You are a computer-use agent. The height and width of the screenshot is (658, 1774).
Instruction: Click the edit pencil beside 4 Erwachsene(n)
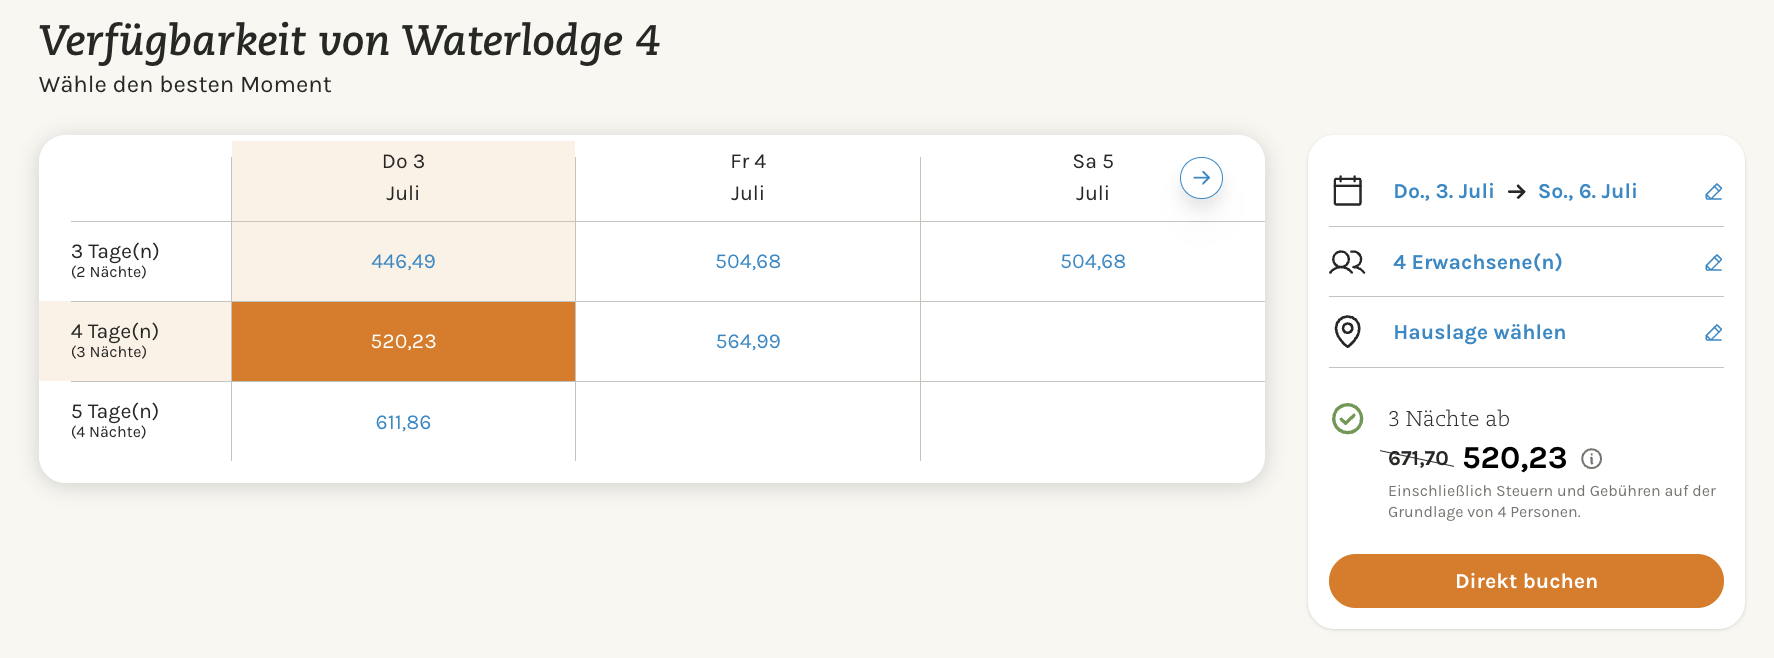[x=1713, y=263]
